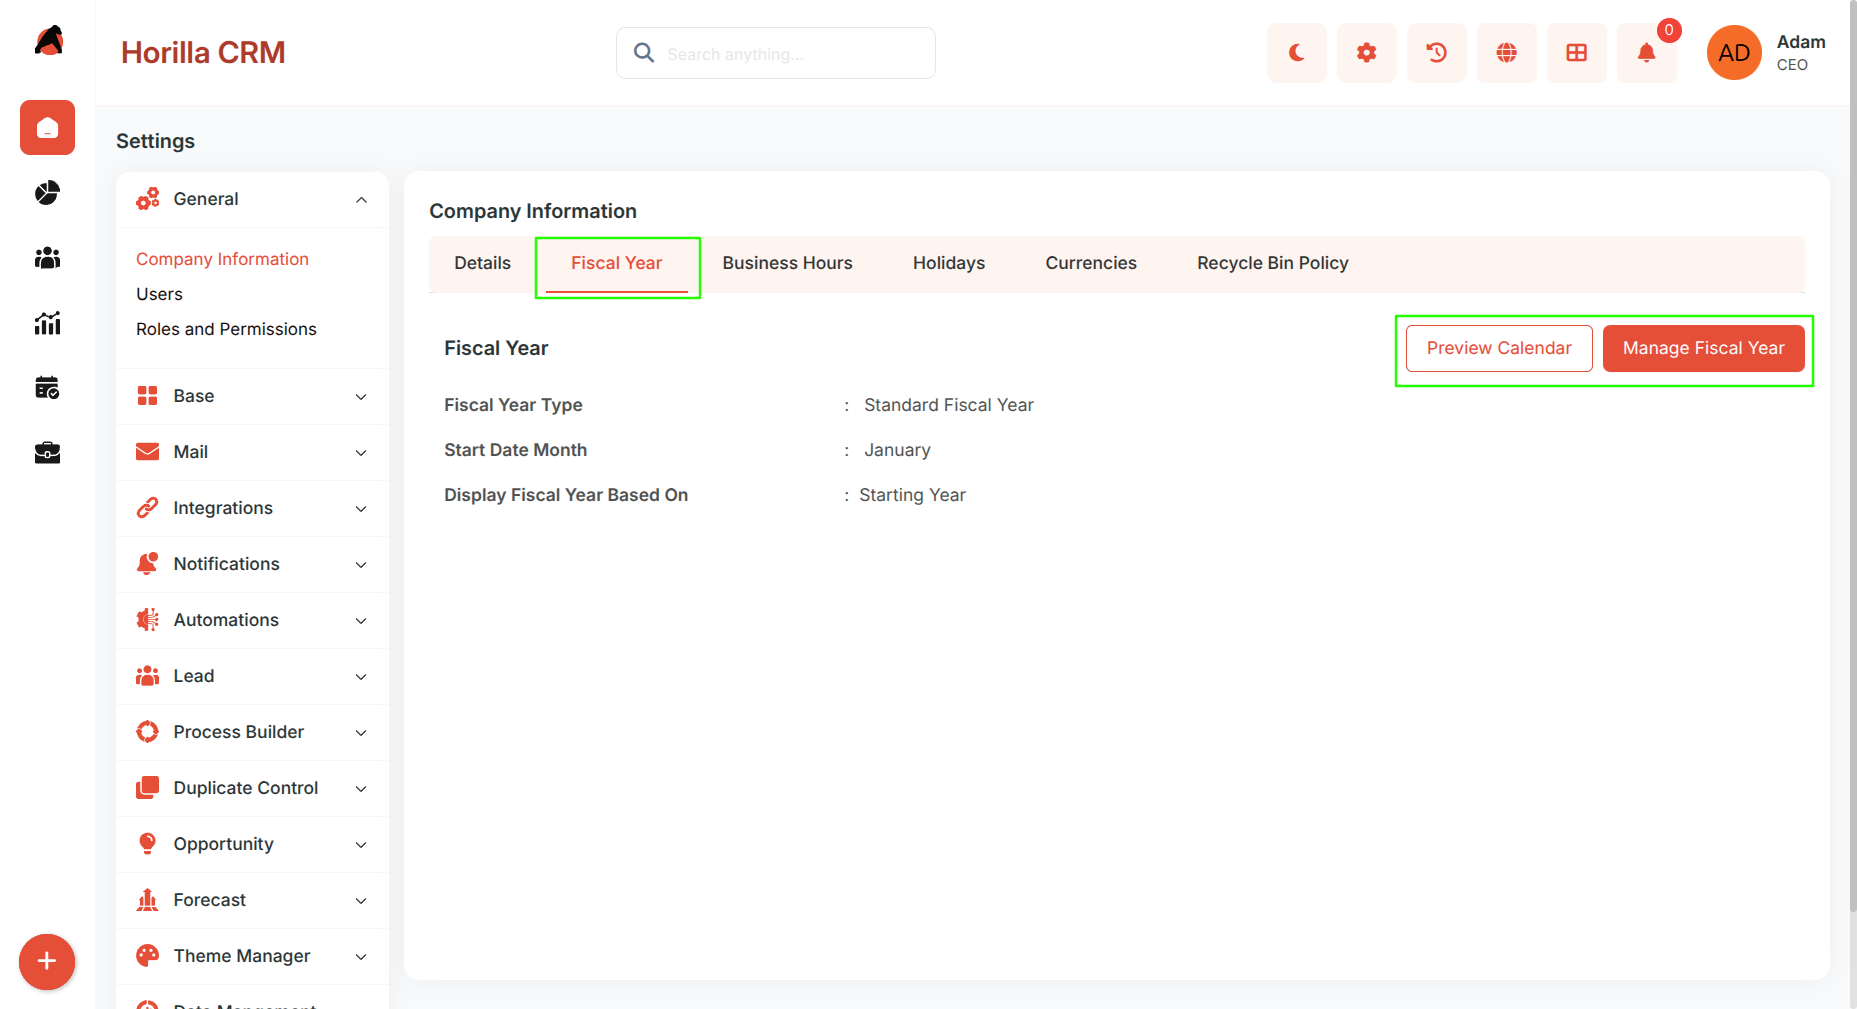The width and height of the screenshot is (1857, 1009).
Task: Open the calendar check sidebar icon
Action: (x=47, y=388)
